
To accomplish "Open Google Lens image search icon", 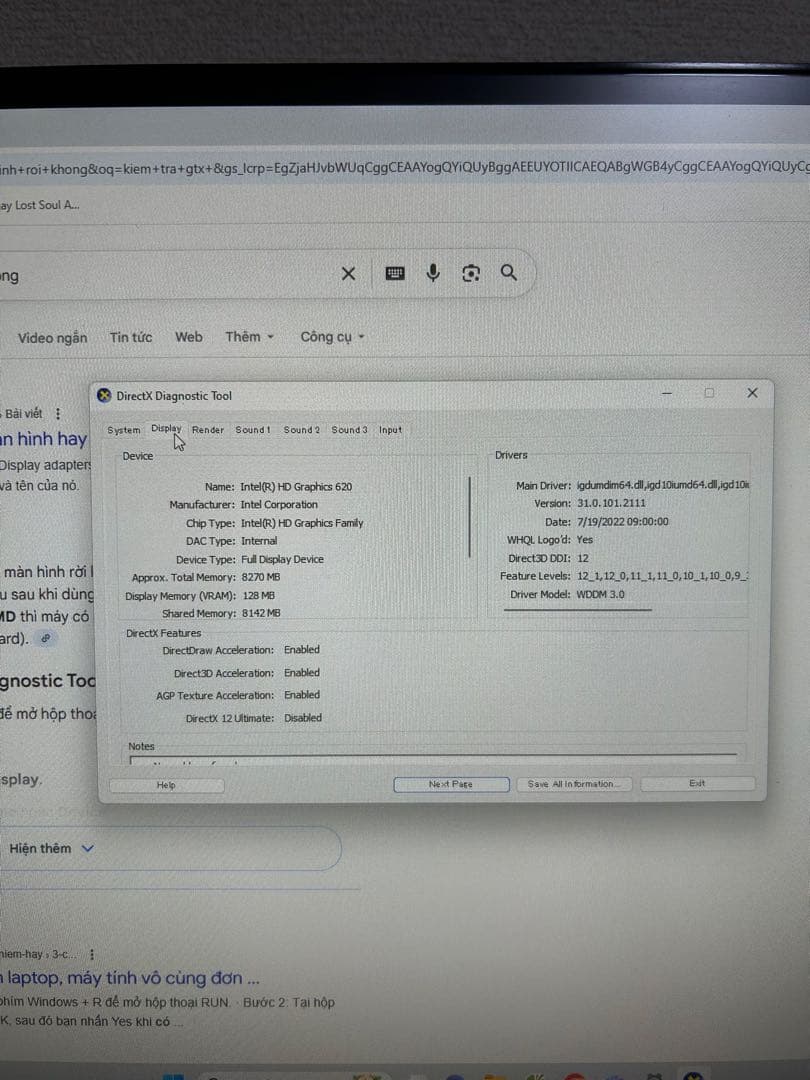I will tap(471, 273).
